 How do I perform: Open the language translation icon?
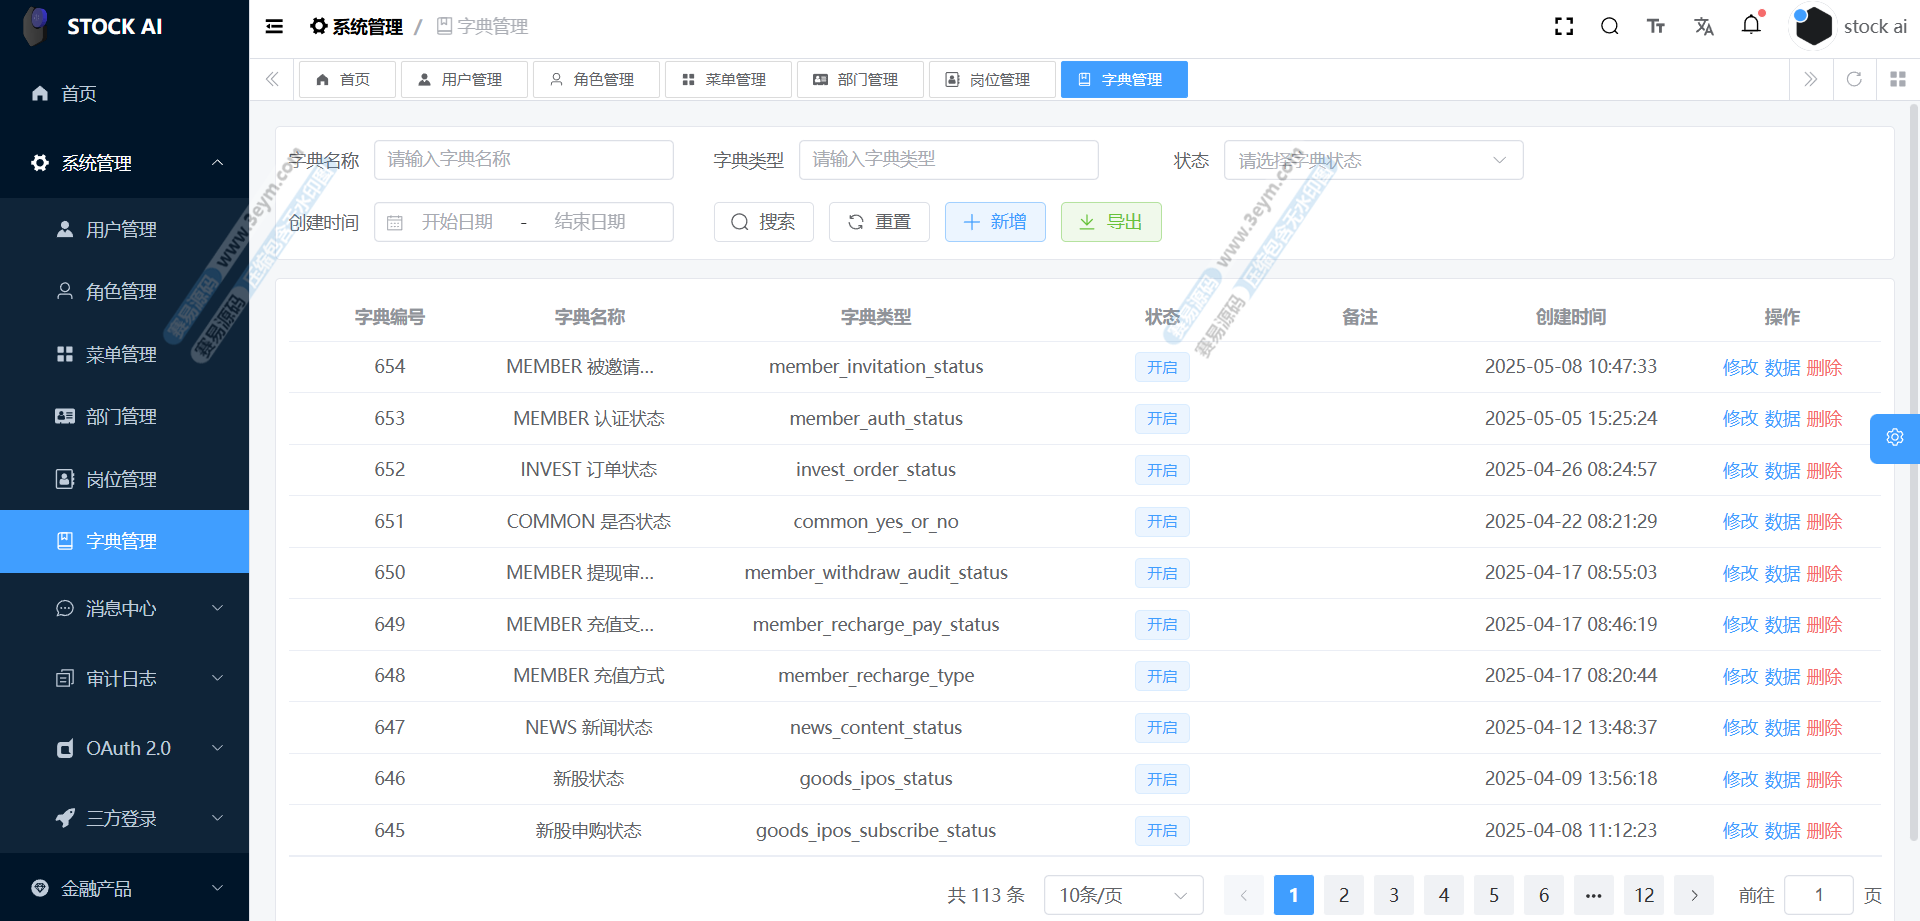click(1704, 27)
